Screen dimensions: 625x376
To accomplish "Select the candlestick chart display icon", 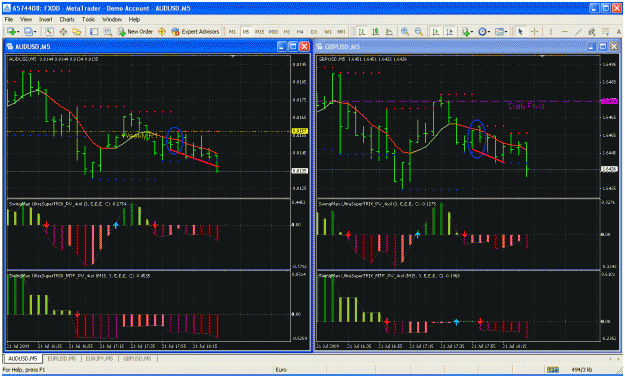I will (x=375, y=31).
